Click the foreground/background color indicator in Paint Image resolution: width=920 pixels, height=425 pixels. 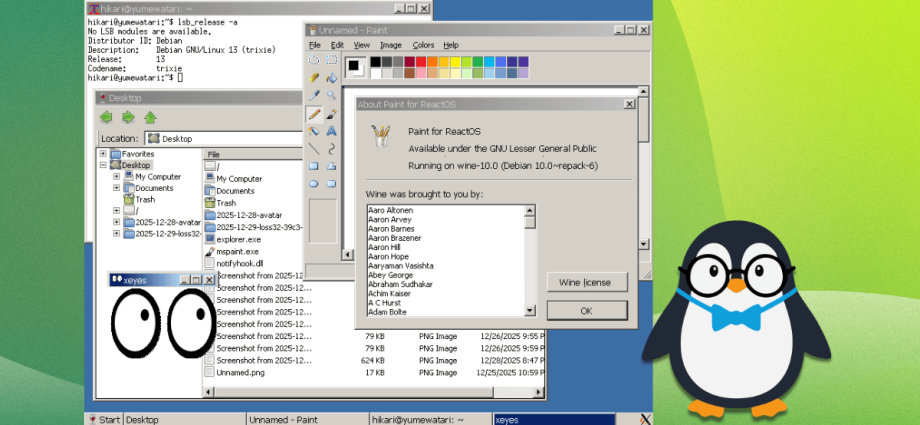354,67
